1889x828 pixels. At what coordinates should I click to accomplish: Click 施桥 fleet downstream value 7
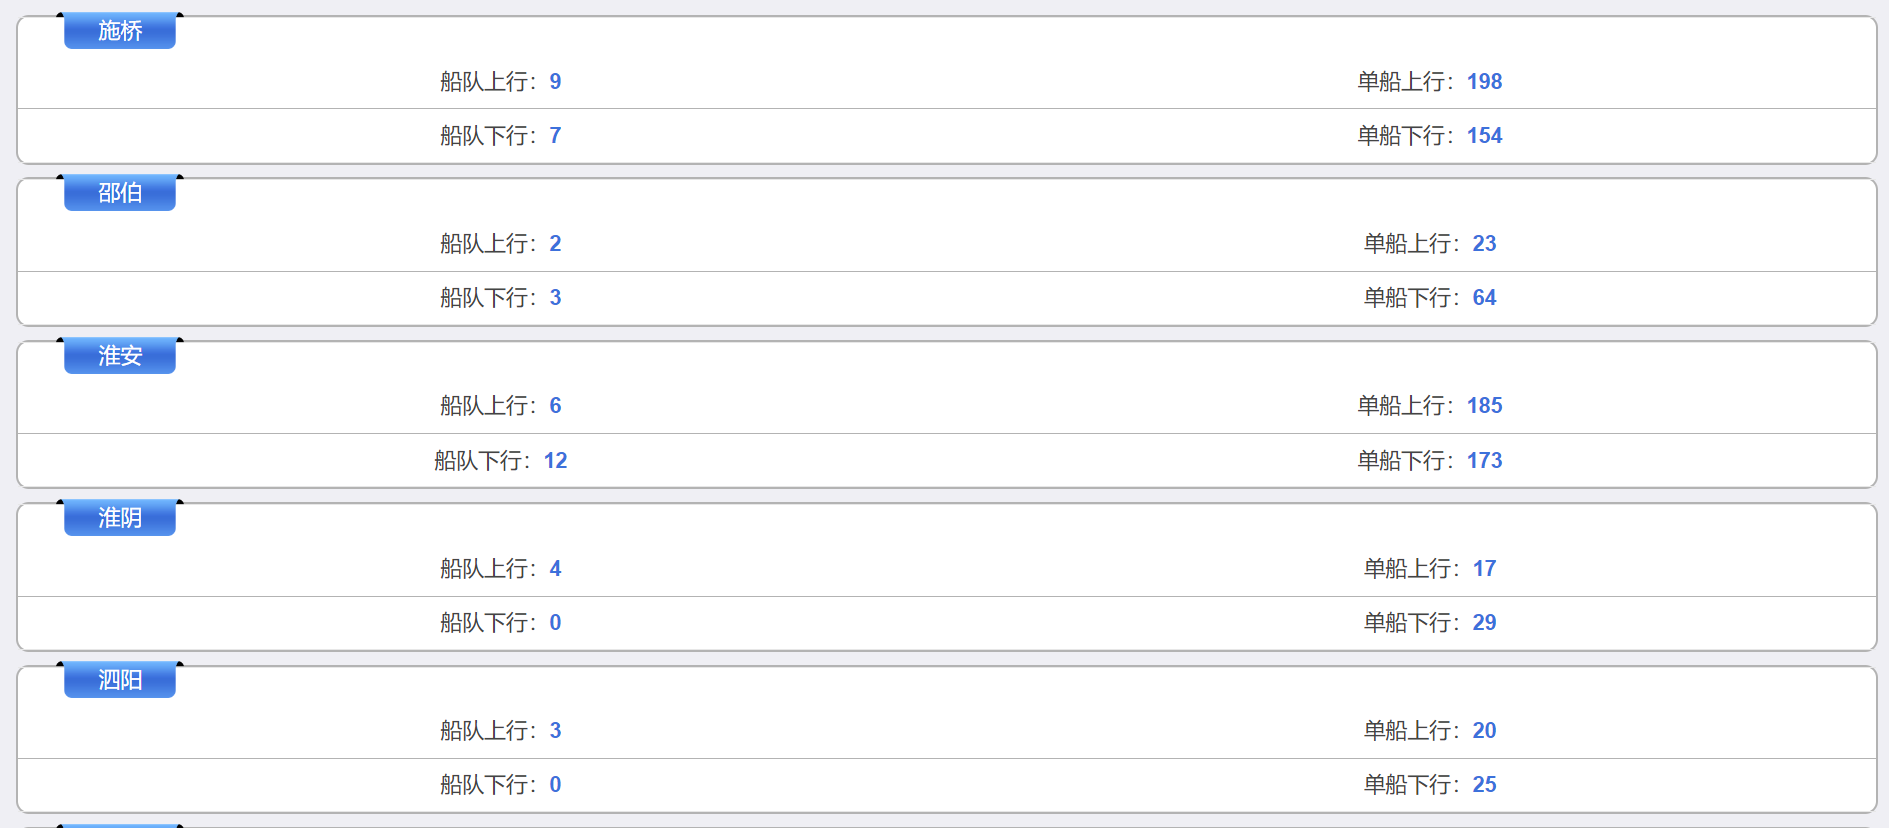[555, 136]
